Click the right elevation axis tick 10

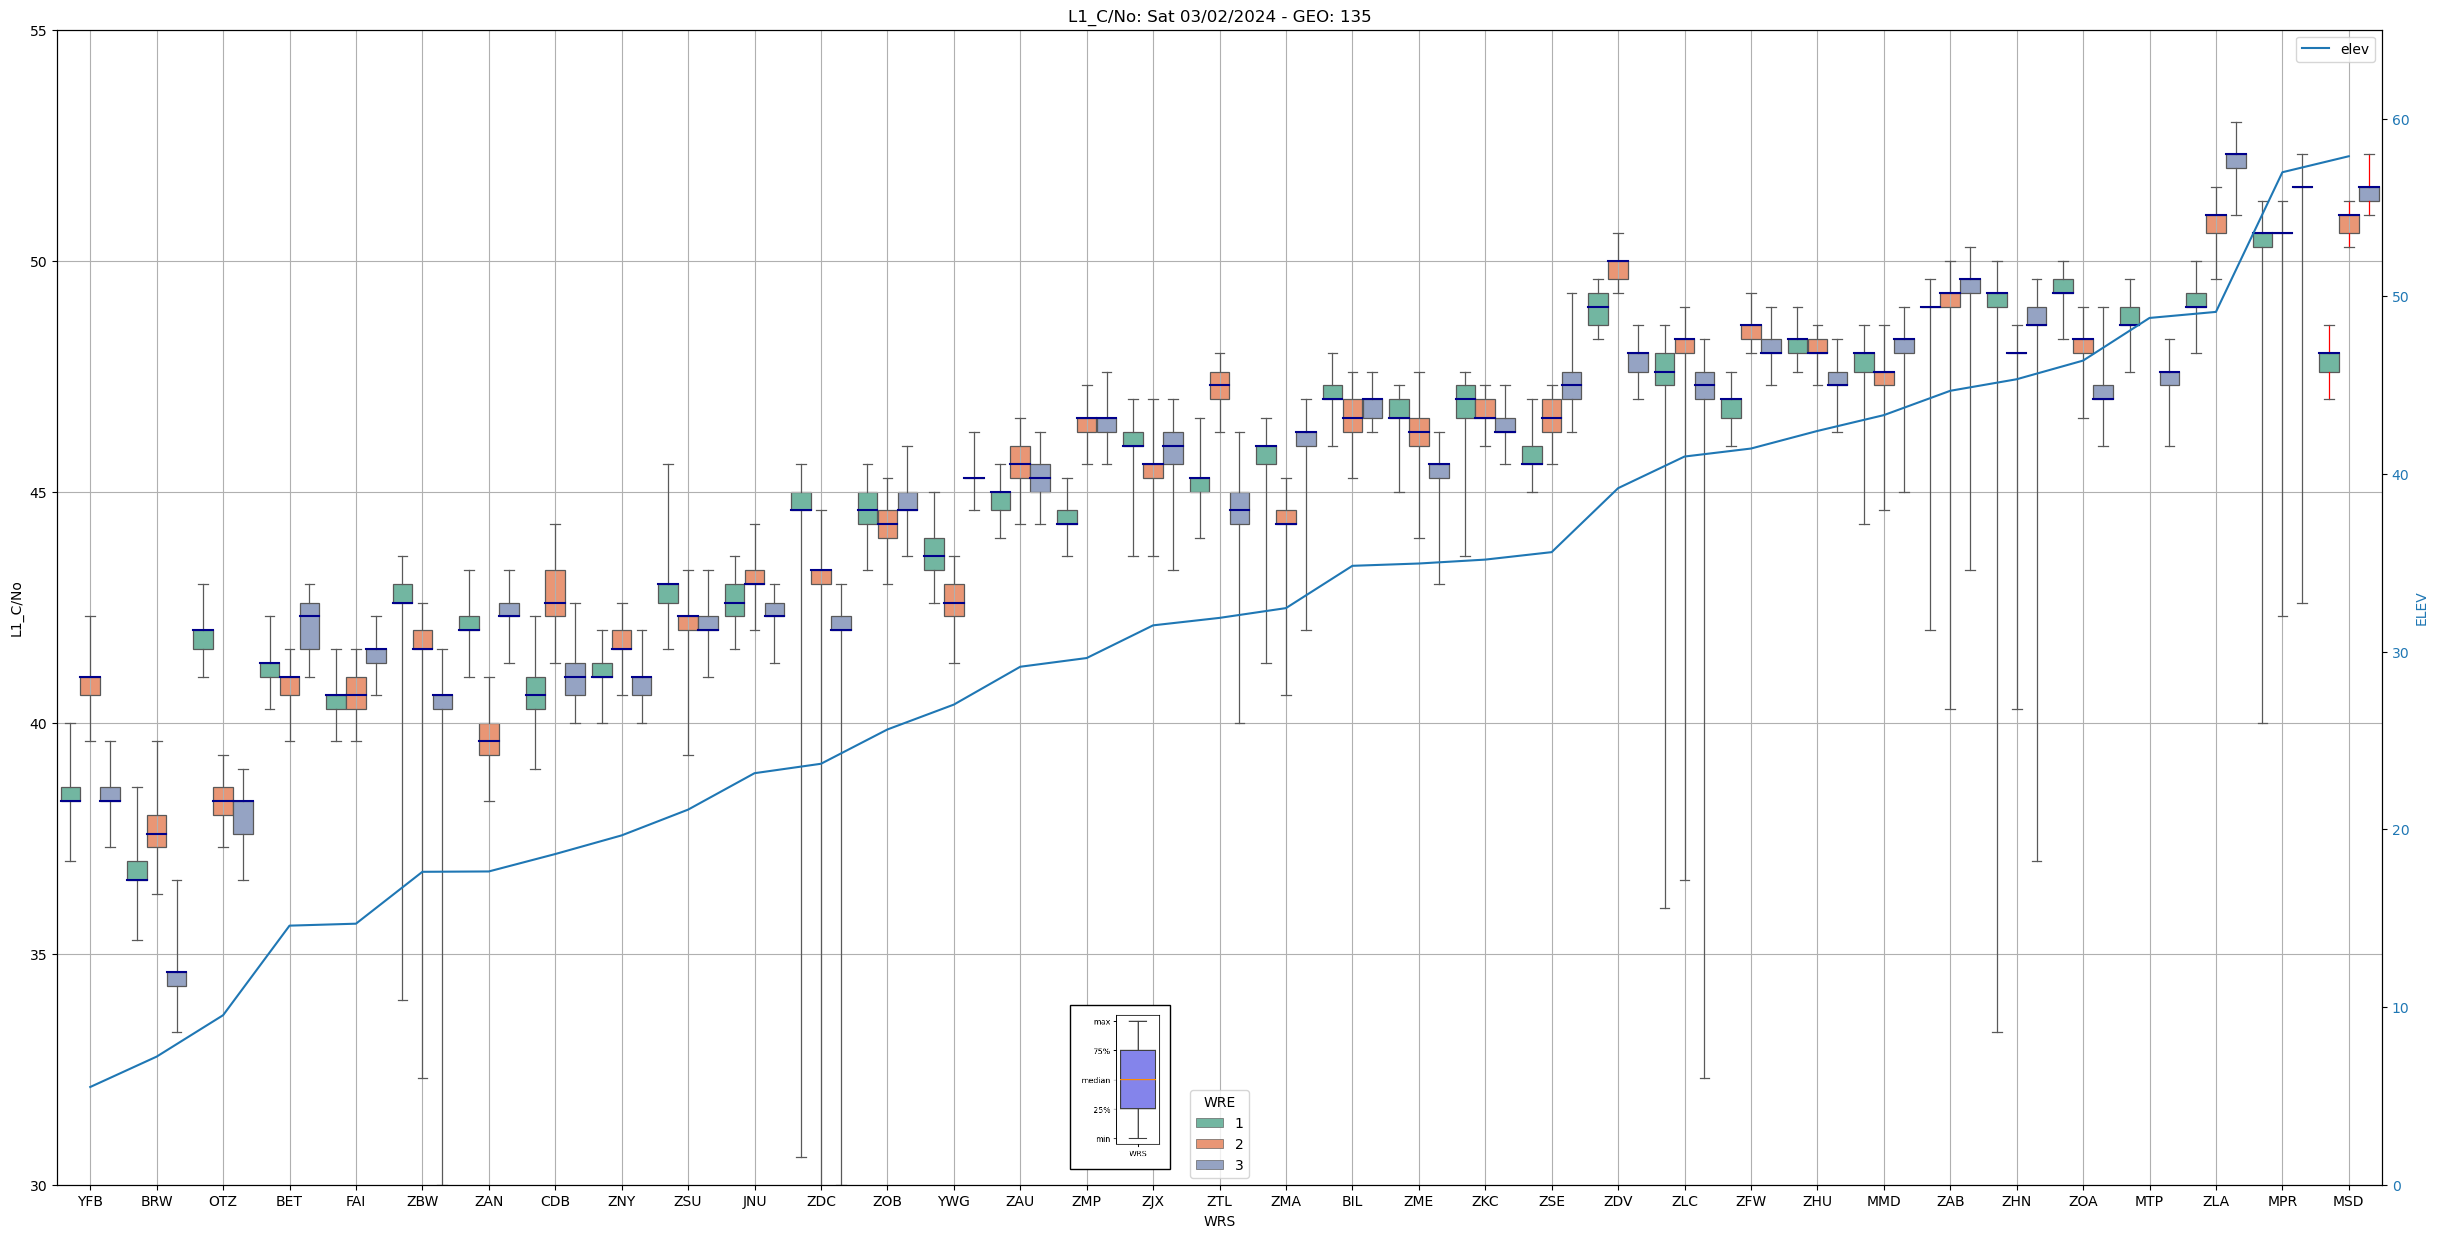2400,1008
